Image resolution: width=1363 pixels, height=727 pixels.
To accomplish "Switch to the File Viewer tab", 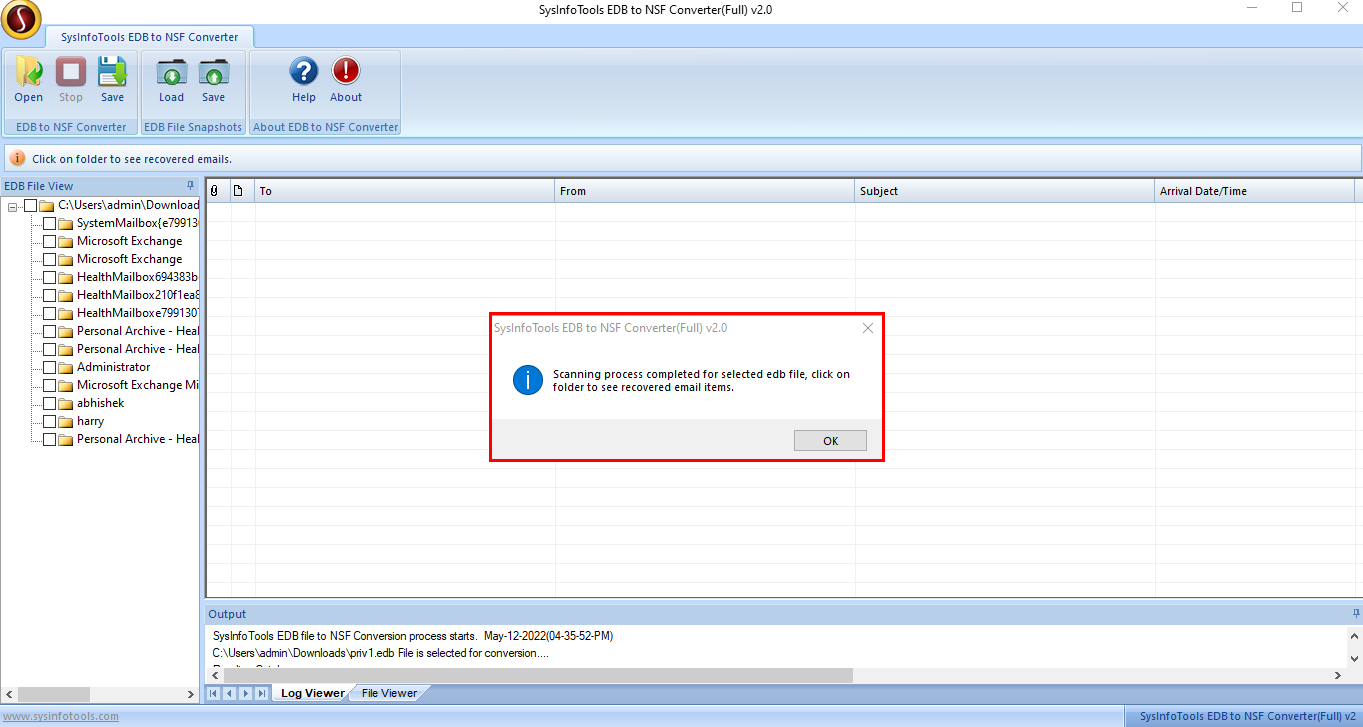I will coord(389,693).
